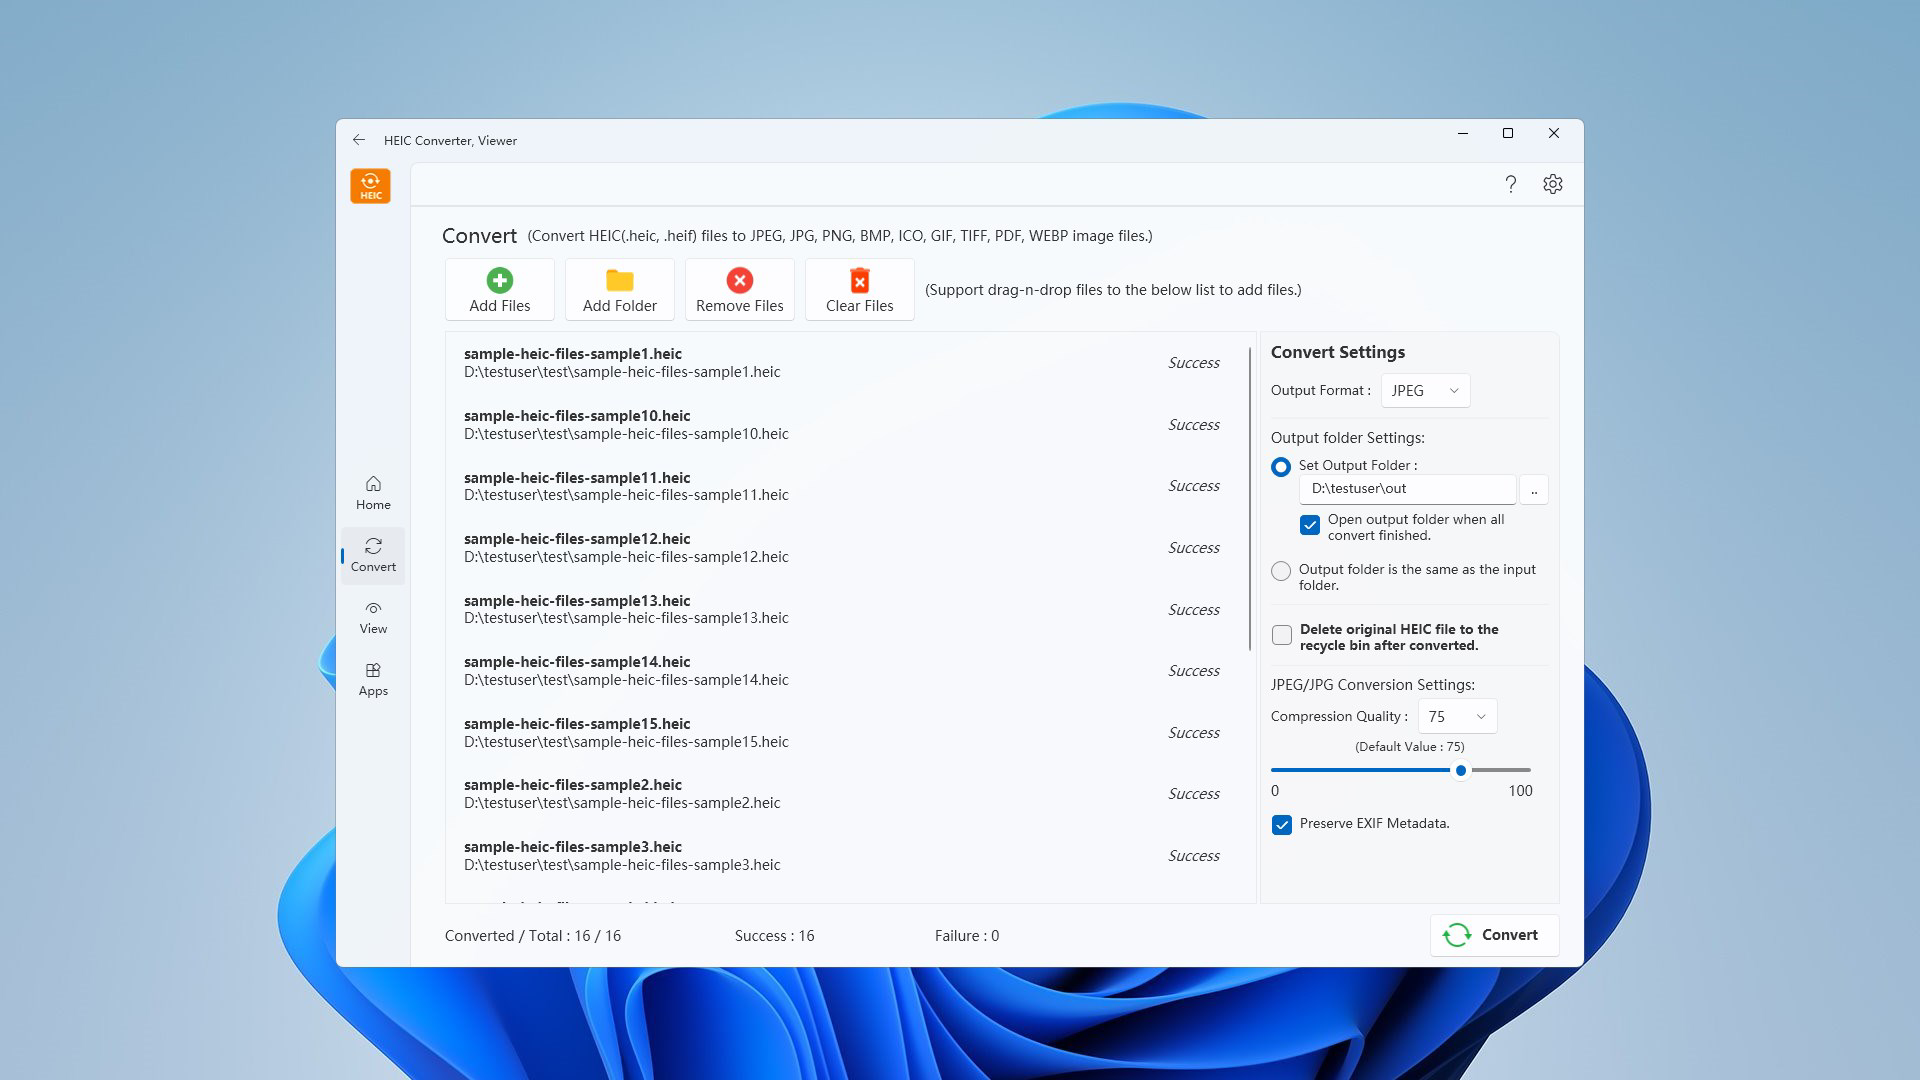Click the 'Success : 16' status text
The image size is (1920, 1080).
coord(774,936)
